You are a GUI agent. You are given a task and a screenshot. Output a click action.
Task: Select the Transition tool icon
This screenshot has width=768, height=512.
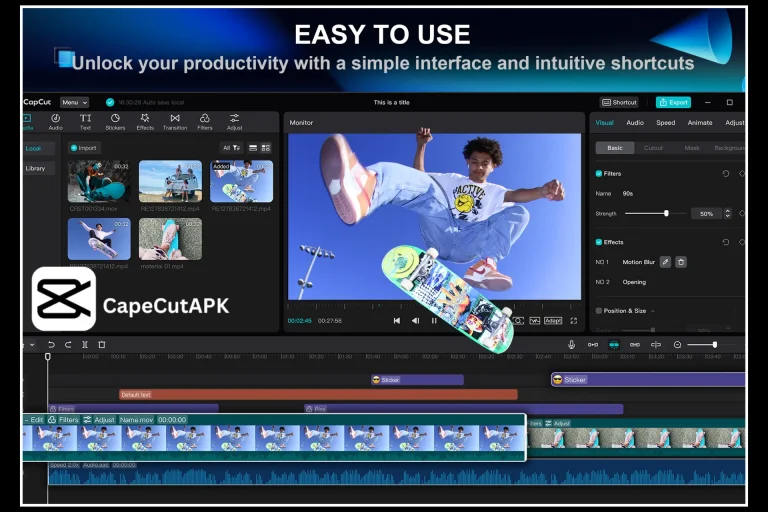[x=175, y=122]
